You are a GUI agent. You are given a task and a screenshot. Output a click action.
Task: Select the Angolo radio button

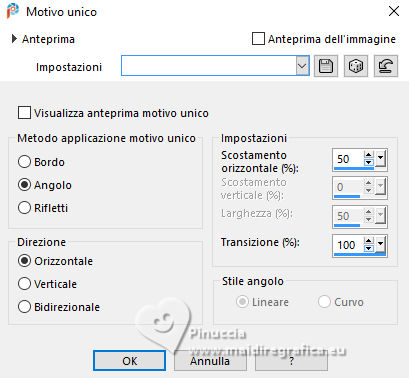[24, 185]
